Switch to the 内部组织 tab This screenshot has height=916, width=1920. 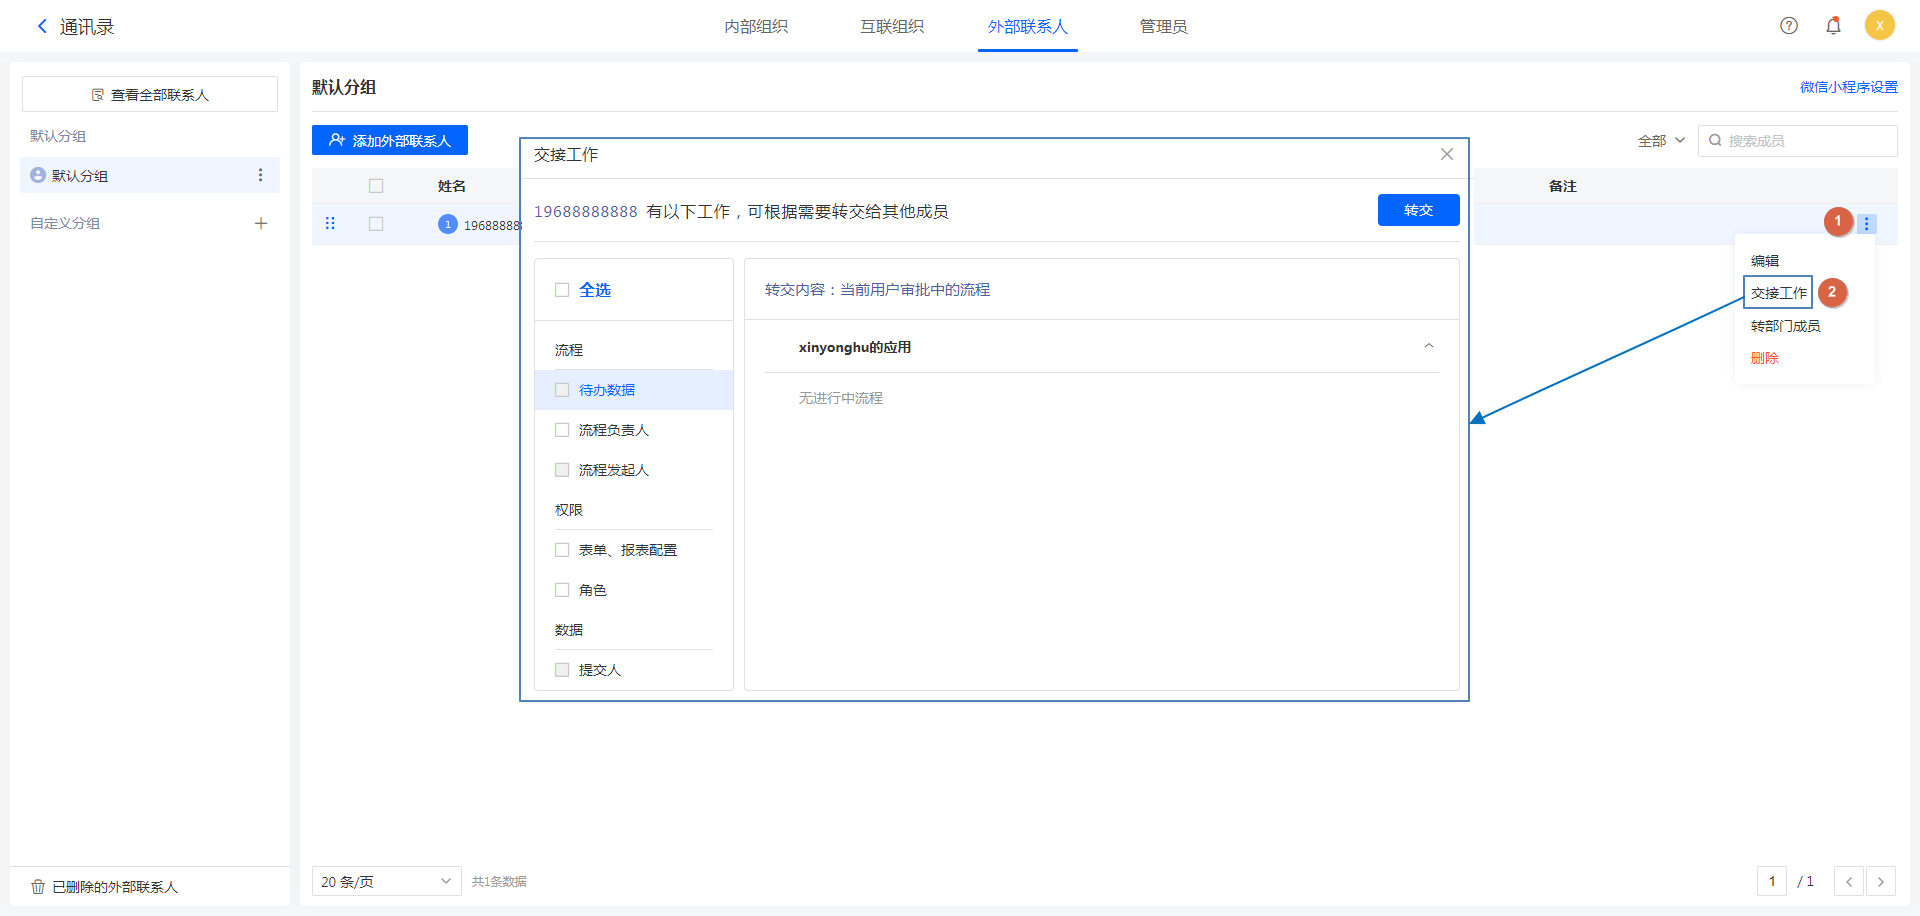[x=756, y=27]
